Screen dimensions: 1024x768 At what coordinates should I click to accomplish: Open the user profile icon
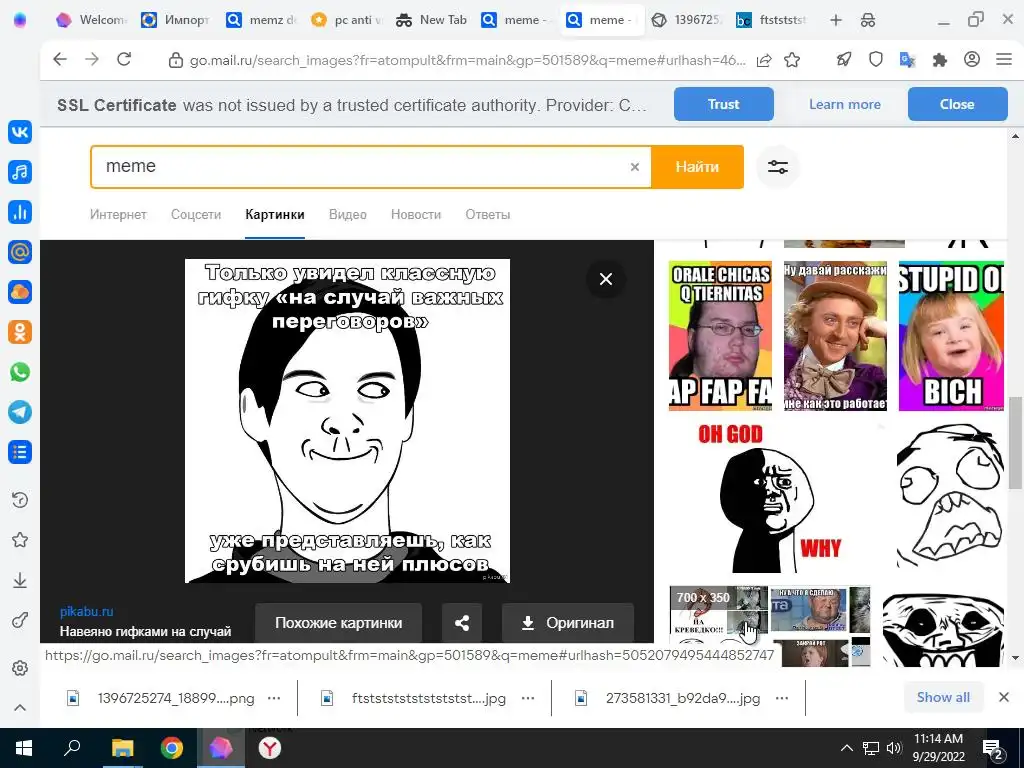(972, 59)
